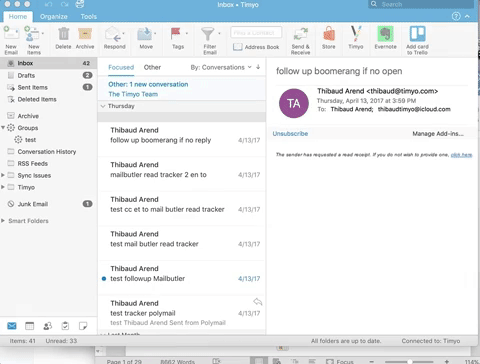Open the People contacts view
The image size is (480, 364).
(x=48, y=326)
